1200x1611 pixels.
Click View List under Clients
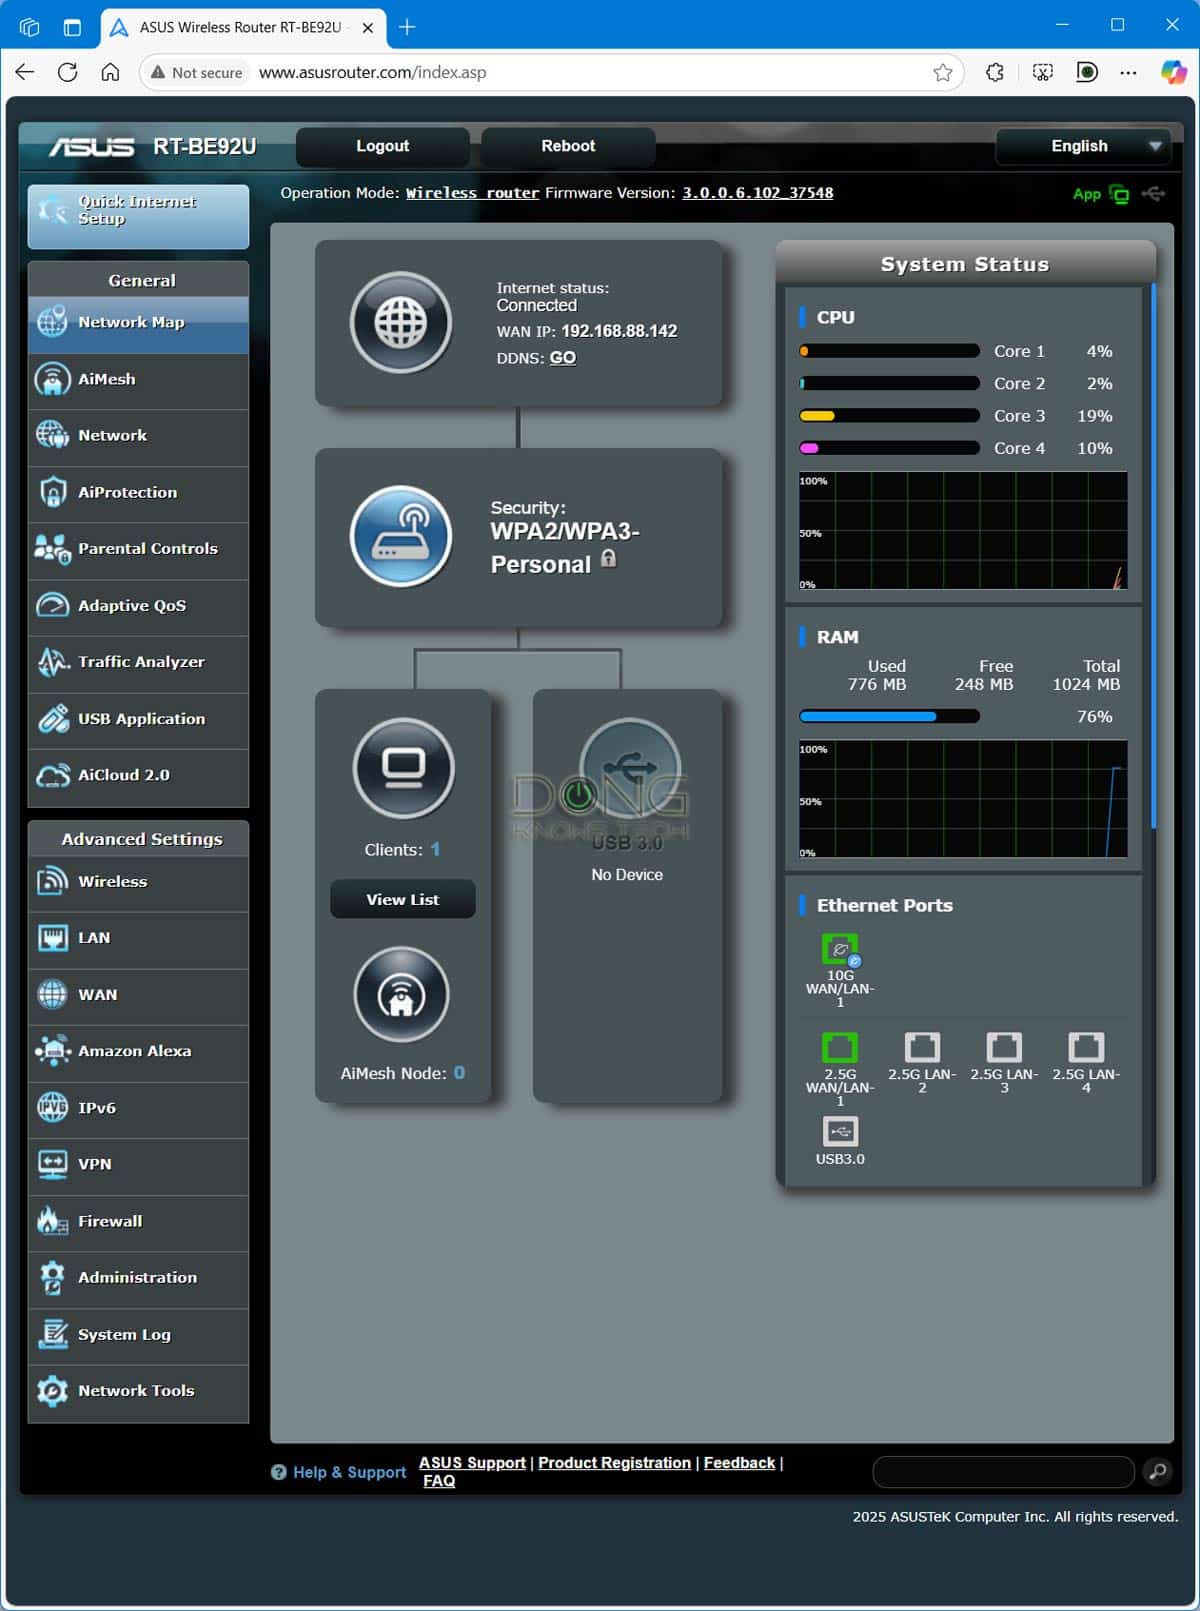pyautogui.click(x=402, y=900)
